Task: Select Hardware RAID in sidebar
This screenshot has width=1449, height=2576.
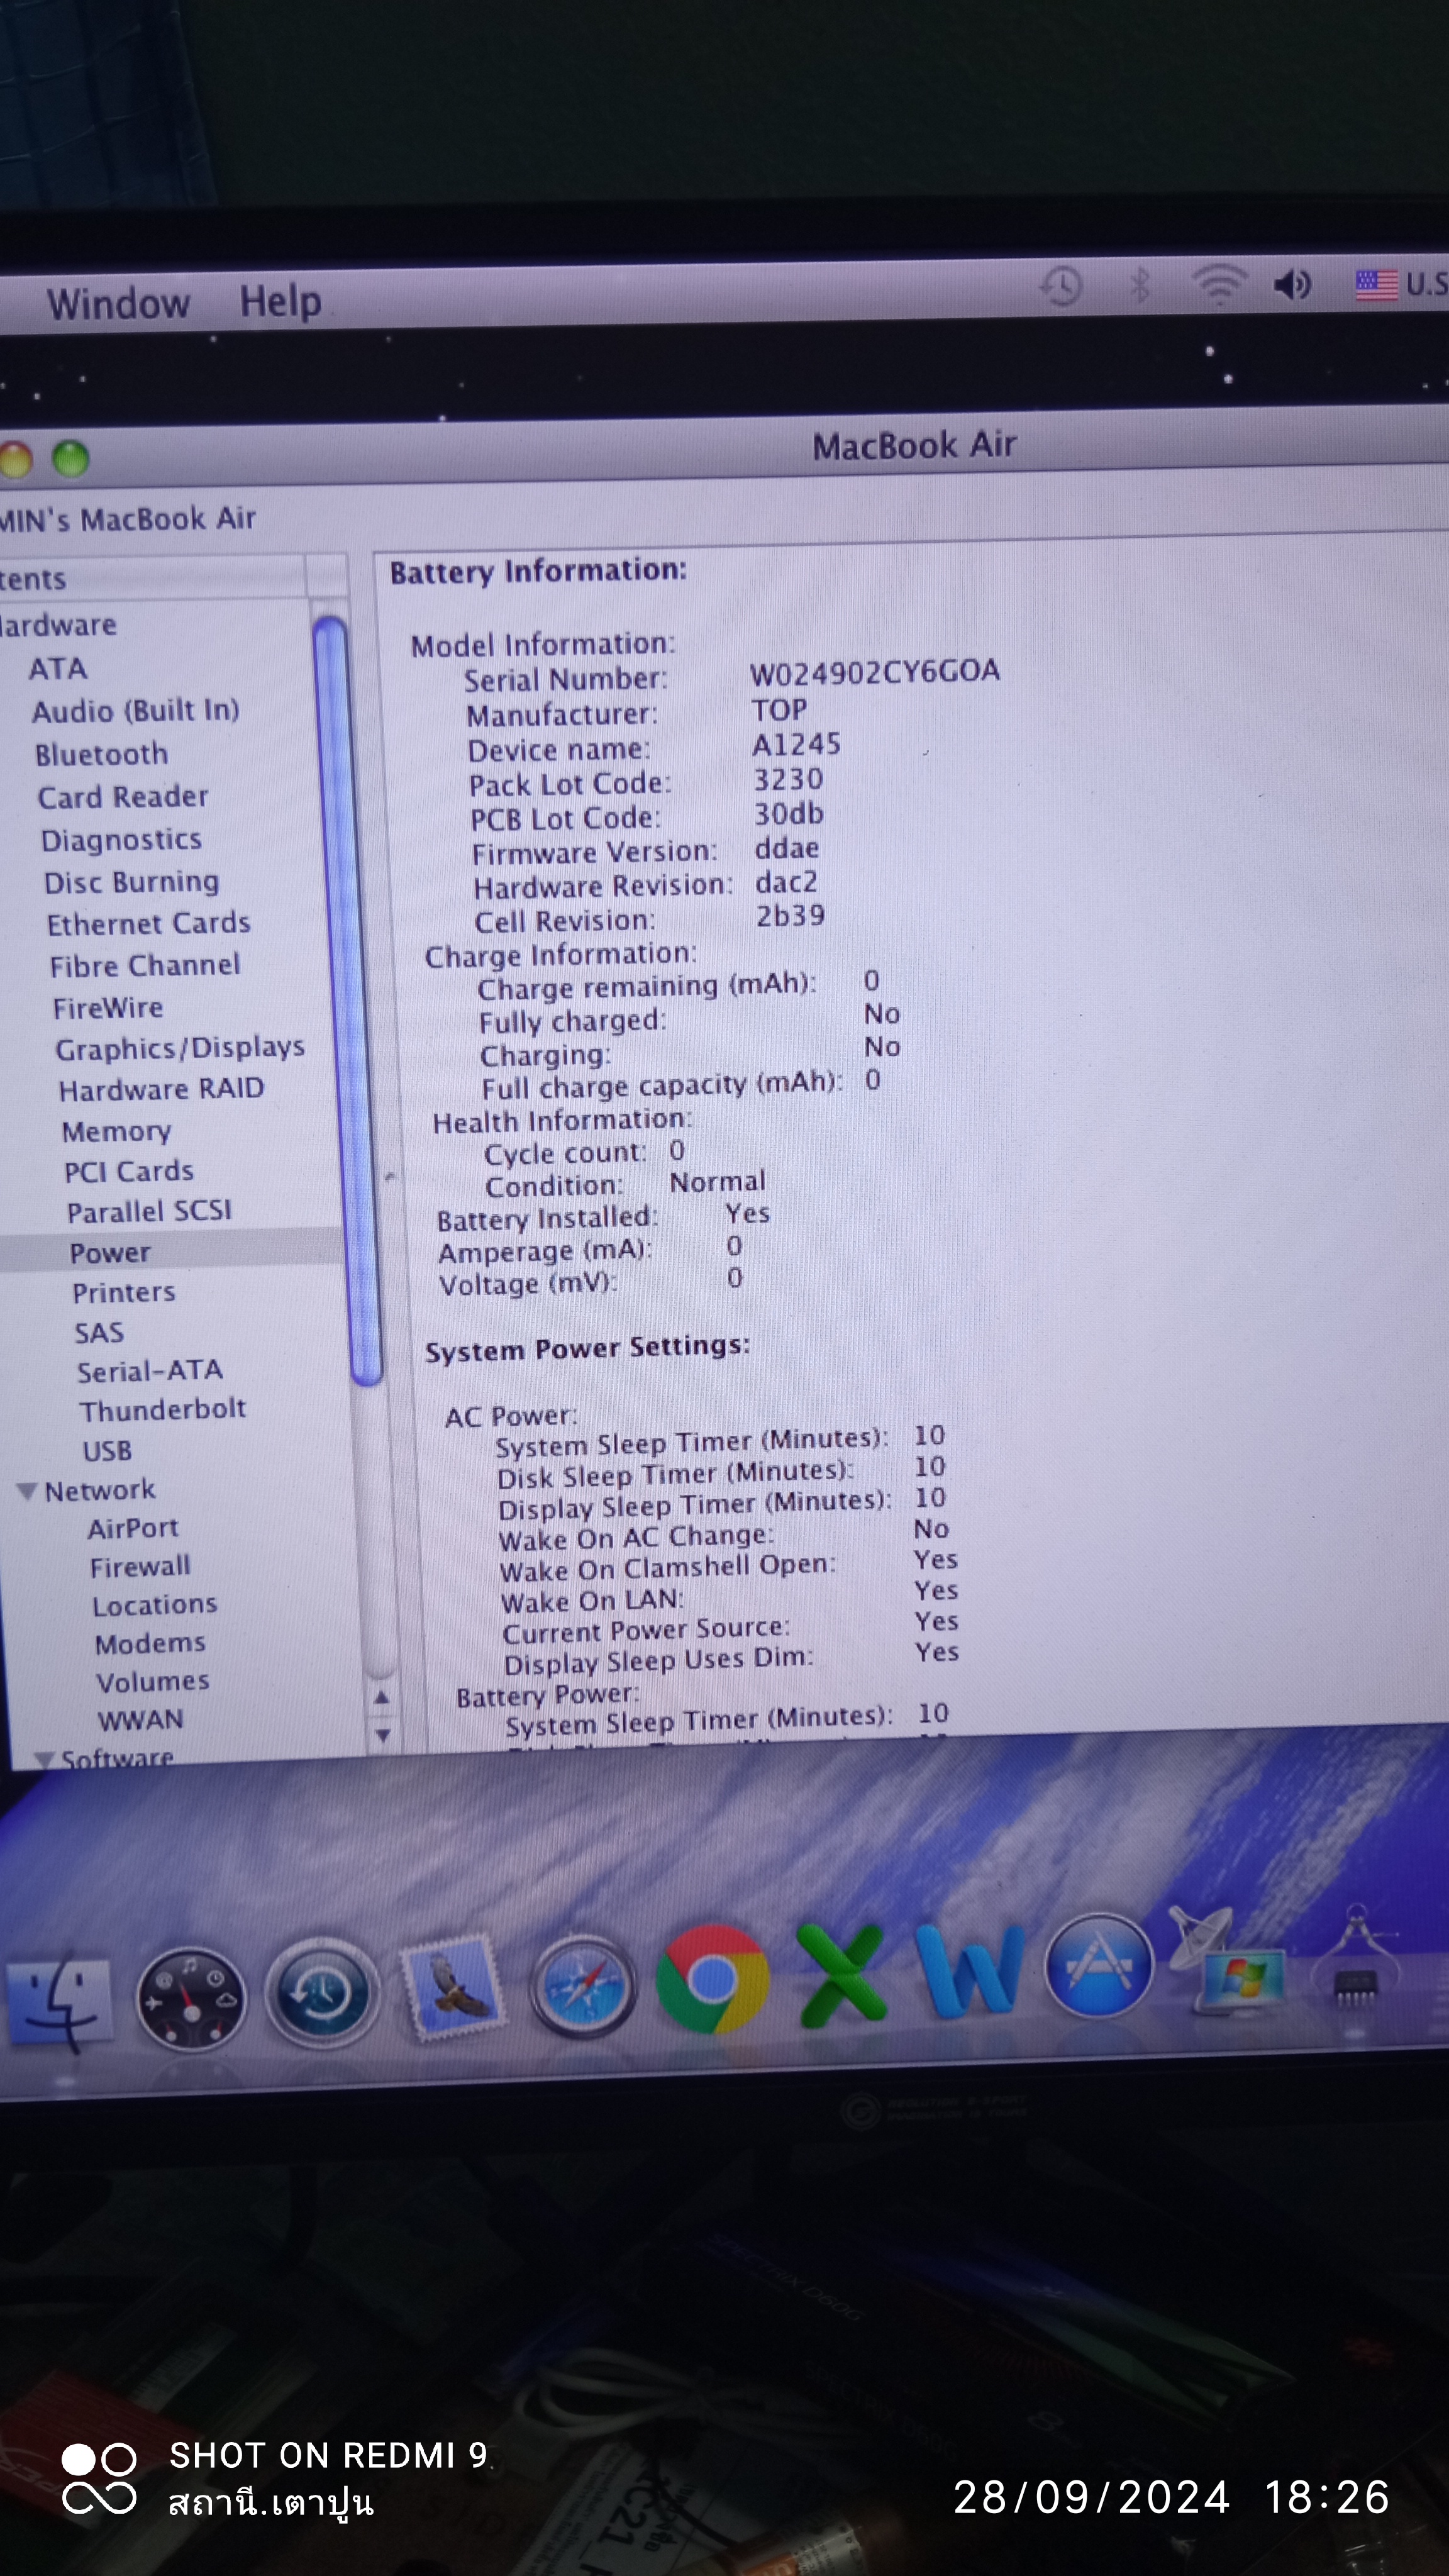Action: 161,1089
